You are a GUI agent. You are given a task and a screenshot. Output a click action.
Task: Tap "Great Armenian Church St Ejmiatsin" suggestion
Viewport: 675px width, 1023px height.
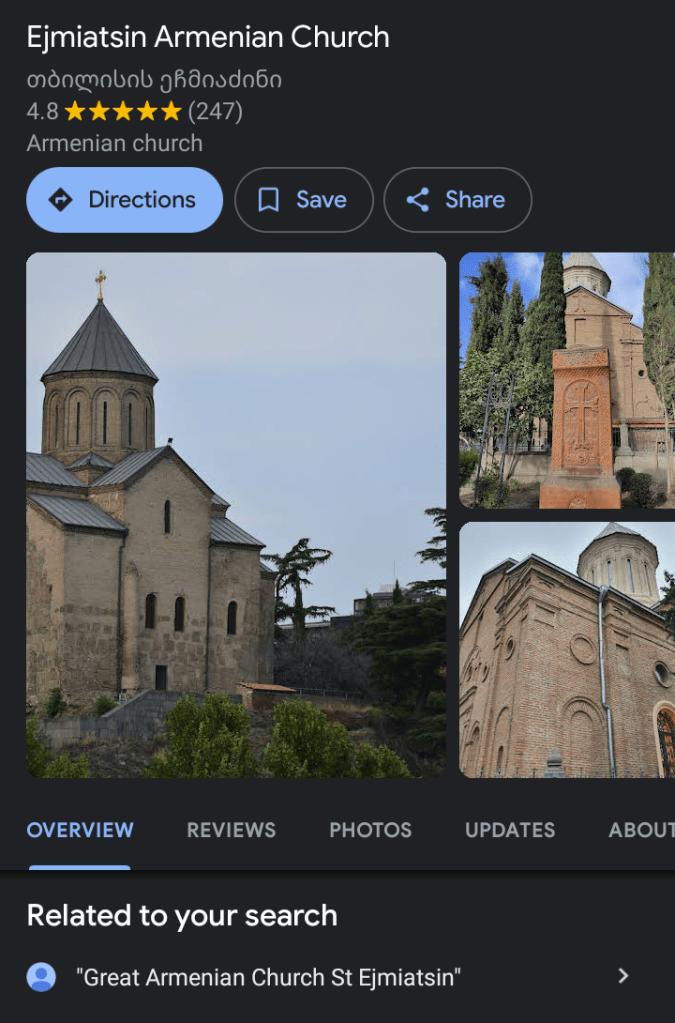tap(268, 977)
